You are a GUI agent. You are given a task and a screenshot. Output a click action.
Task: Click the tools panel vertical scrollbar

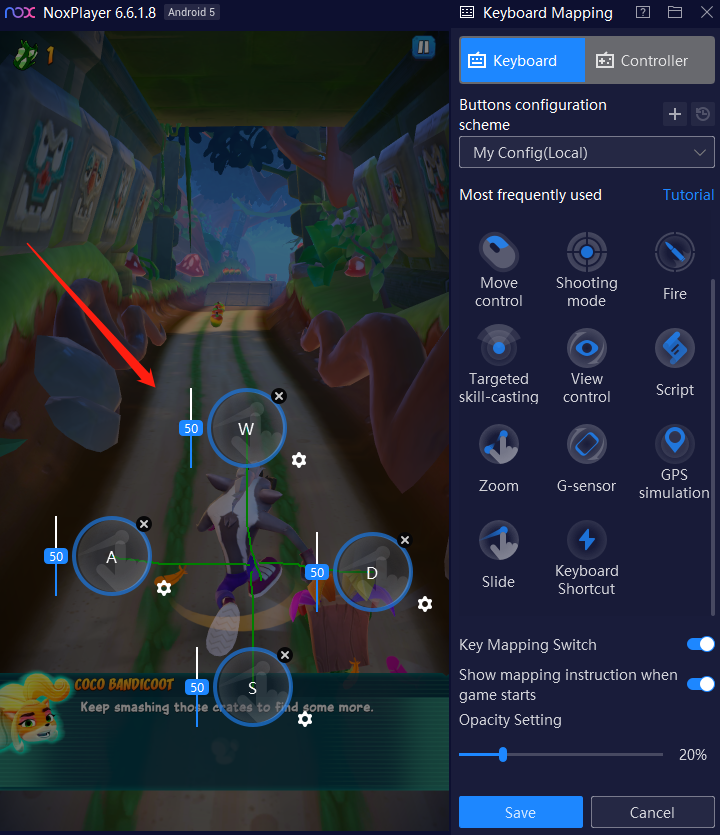point(713,447)
